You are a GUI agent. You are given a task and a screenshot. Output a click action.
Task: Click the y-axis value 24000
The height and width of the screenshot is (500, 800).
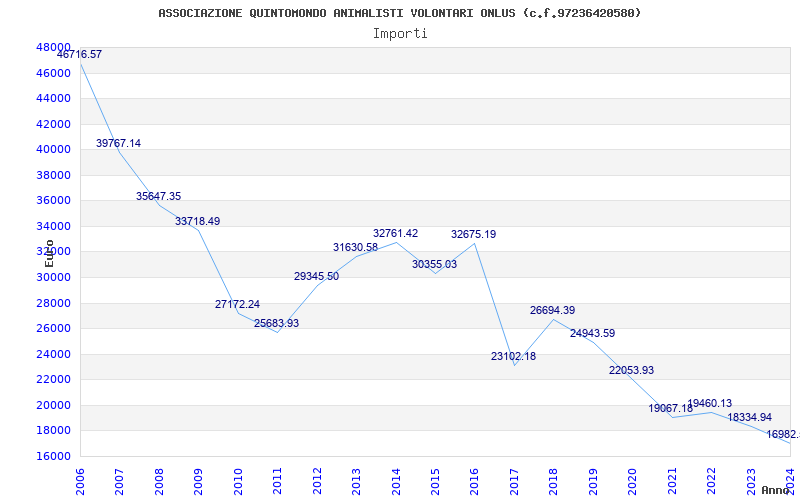[x=53, y=355]
